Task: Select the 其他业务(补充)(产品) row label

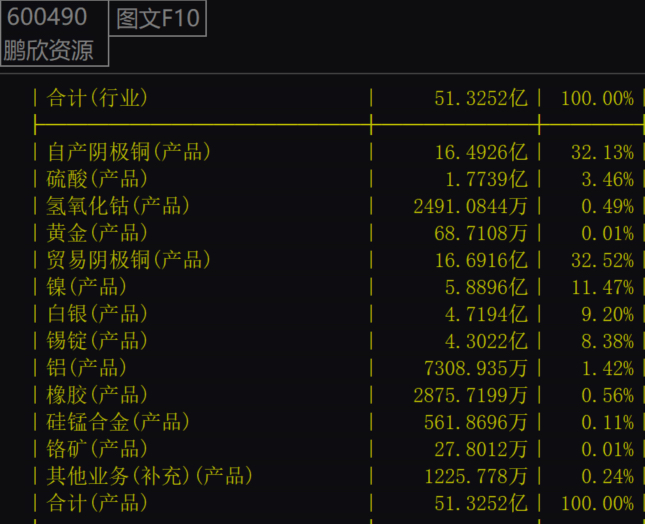Action: (149, 476)
